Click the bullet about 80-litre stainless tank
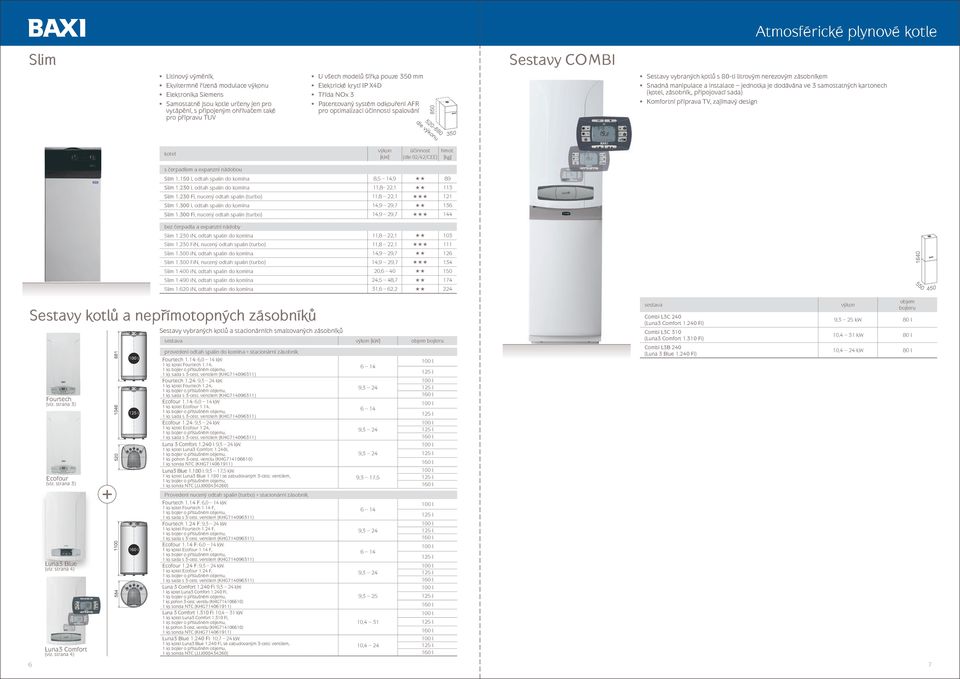This screenshot has width=960, height=679. [x=737, y=77]
